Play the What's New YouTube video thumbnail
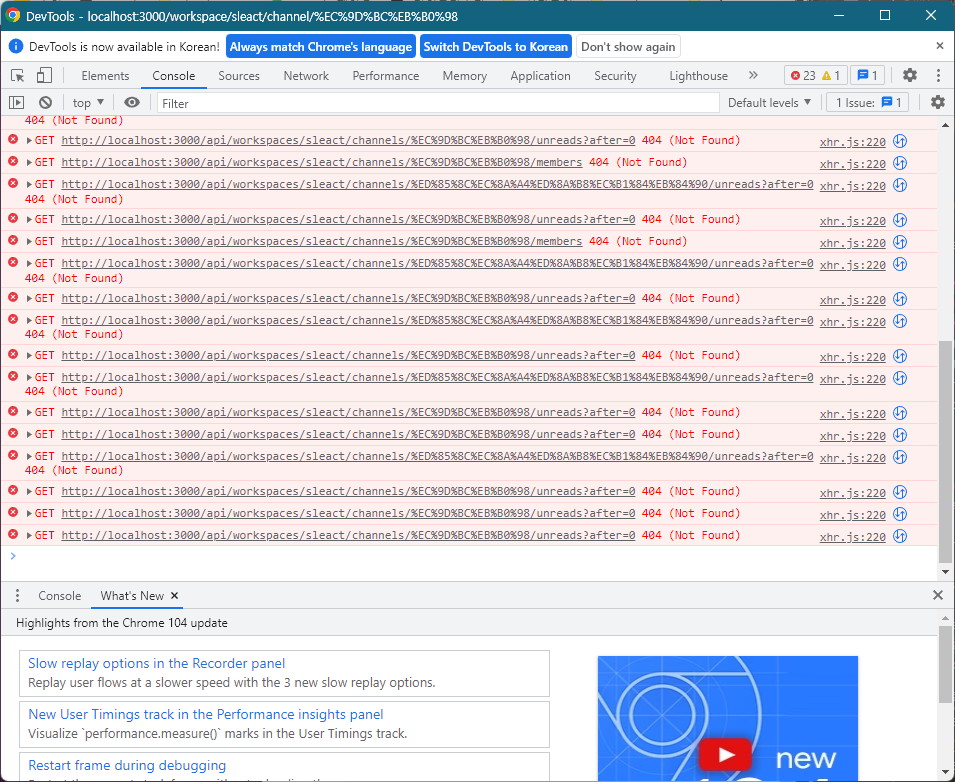Image resolution: width=955 pixels, height=782 pixels. click(726, 754)
